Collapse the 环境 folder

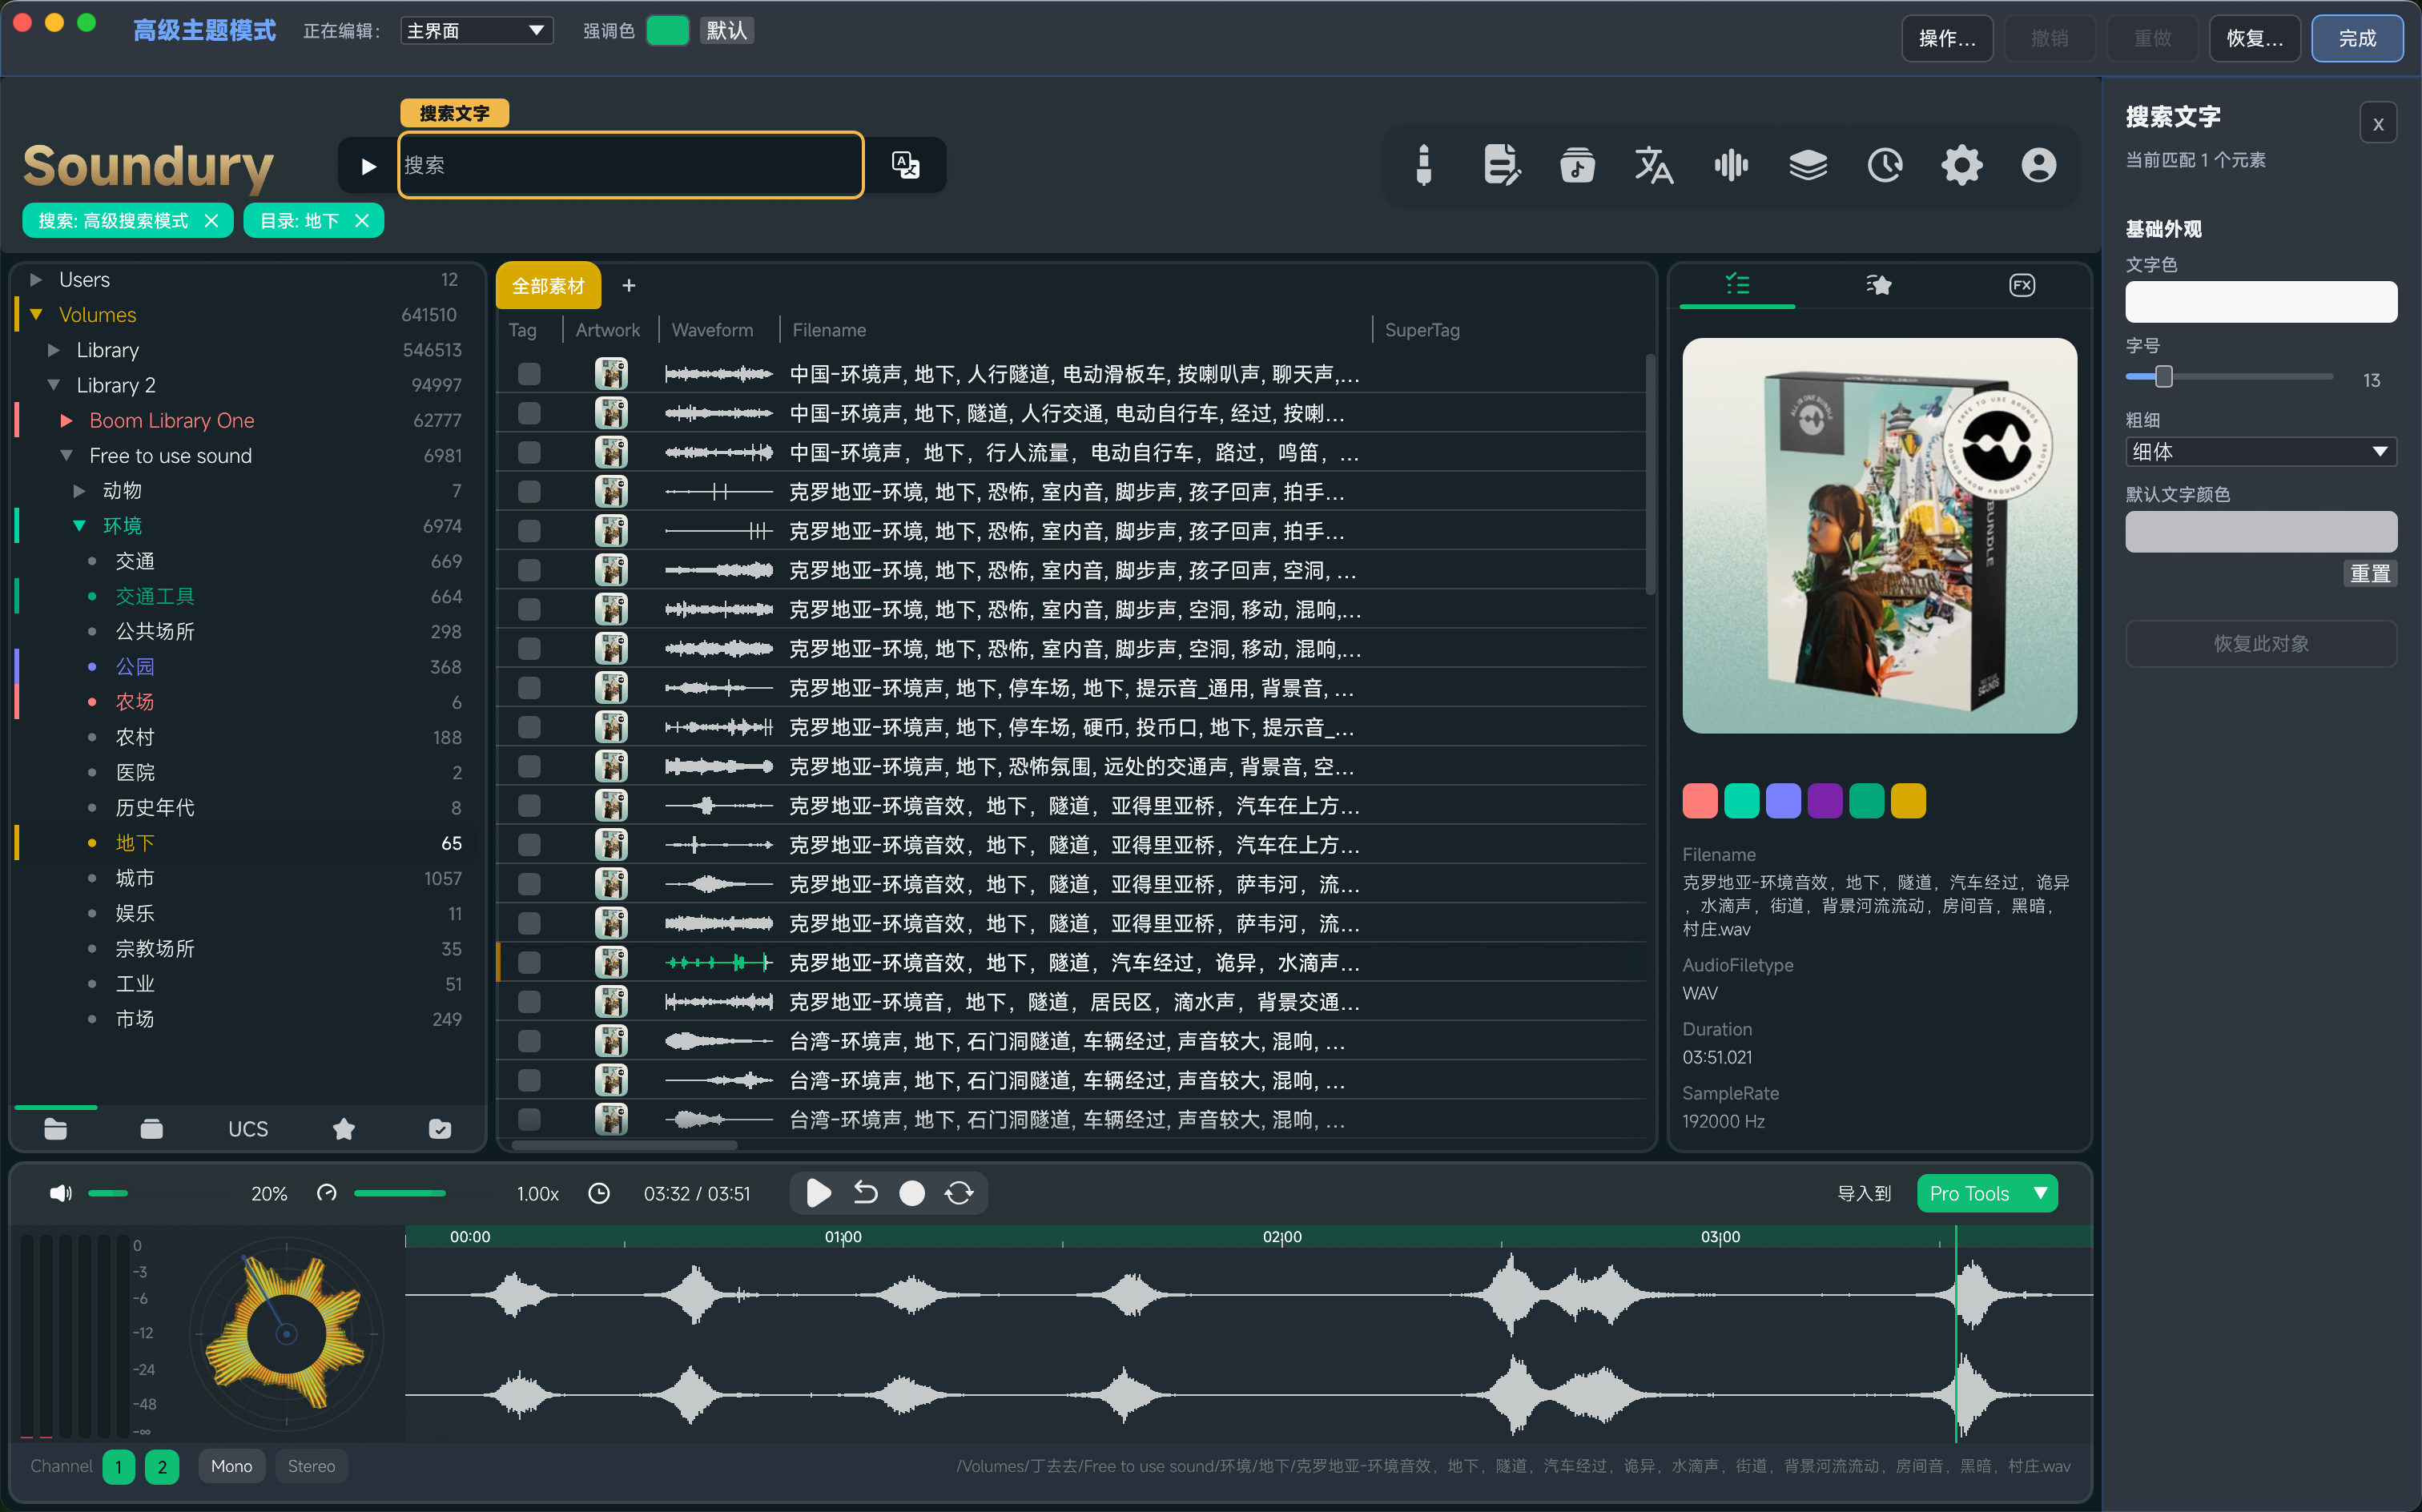[x=79, y=525]
